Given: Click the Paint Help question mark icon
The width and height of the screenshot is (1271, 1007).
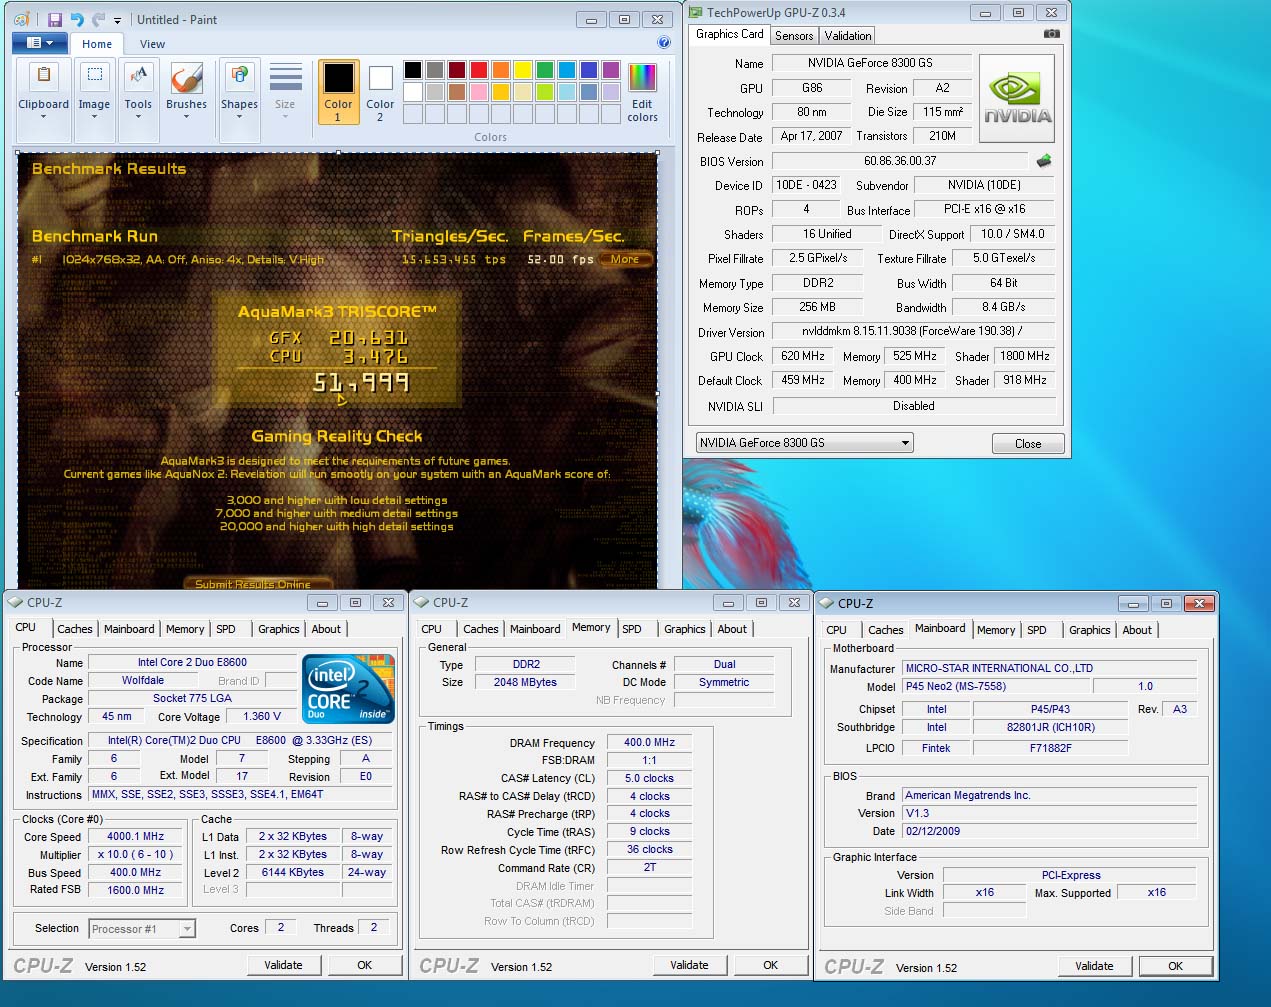Looking at the screenshot, I should pyautogui.click(x=664, y=43).
